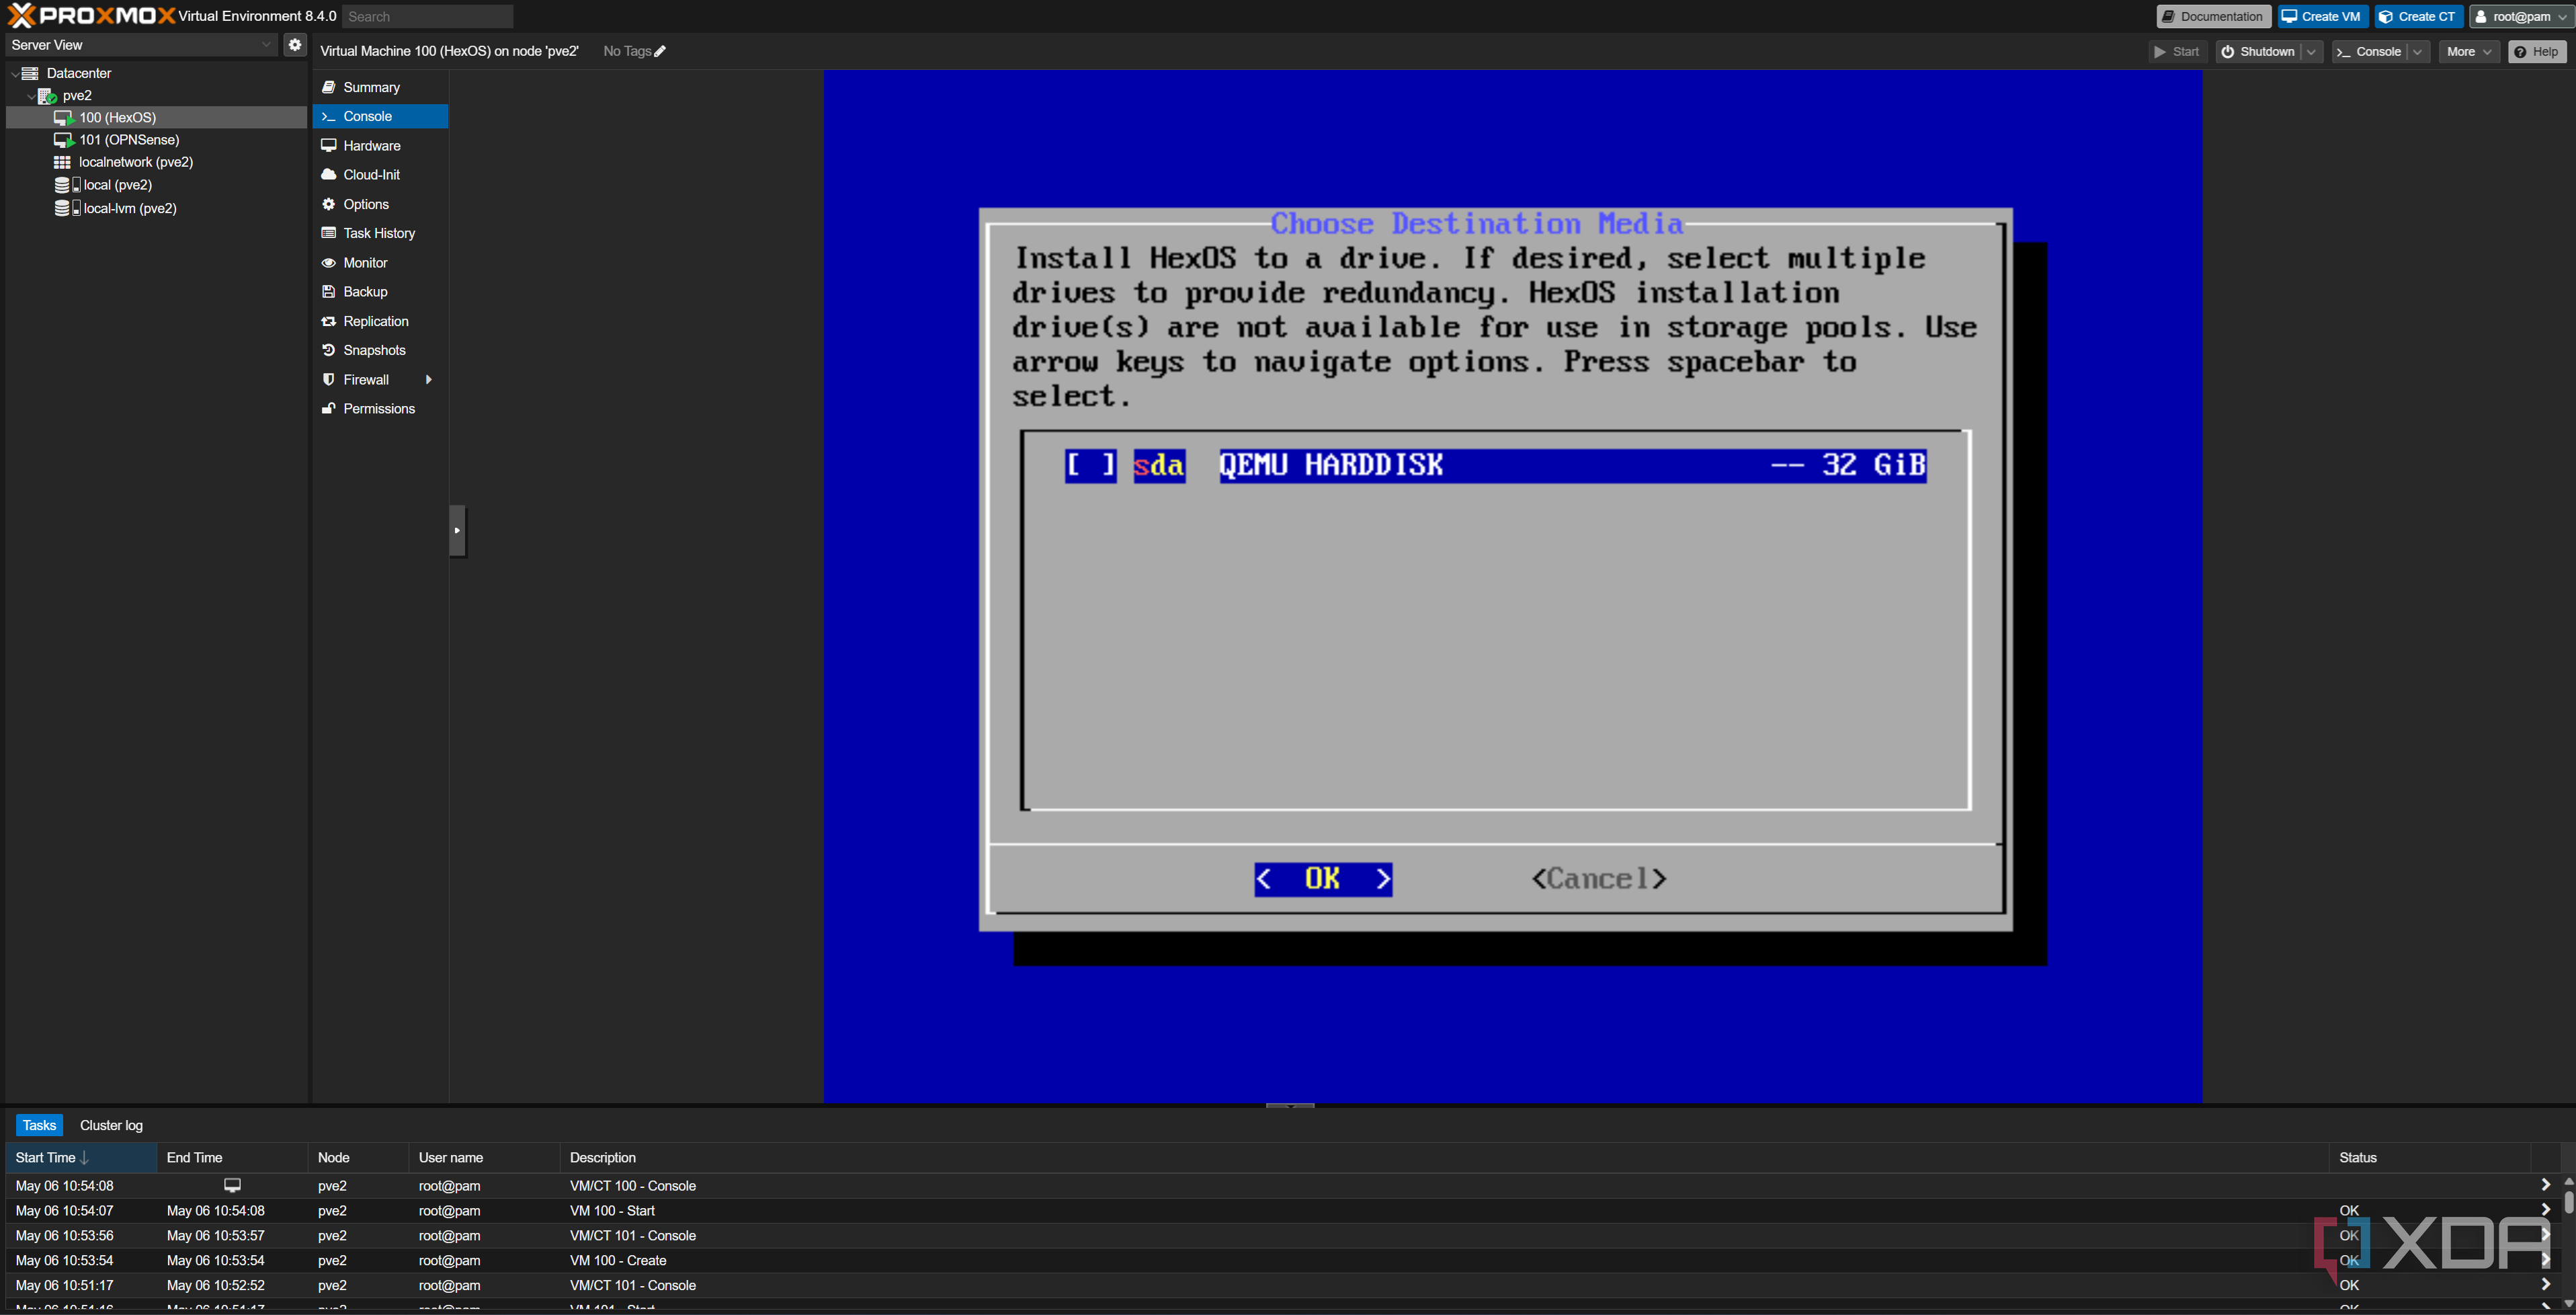Sort by the Start Time column header
The height and width of the screenshot is (1315, 2576).
(81, 1158)
